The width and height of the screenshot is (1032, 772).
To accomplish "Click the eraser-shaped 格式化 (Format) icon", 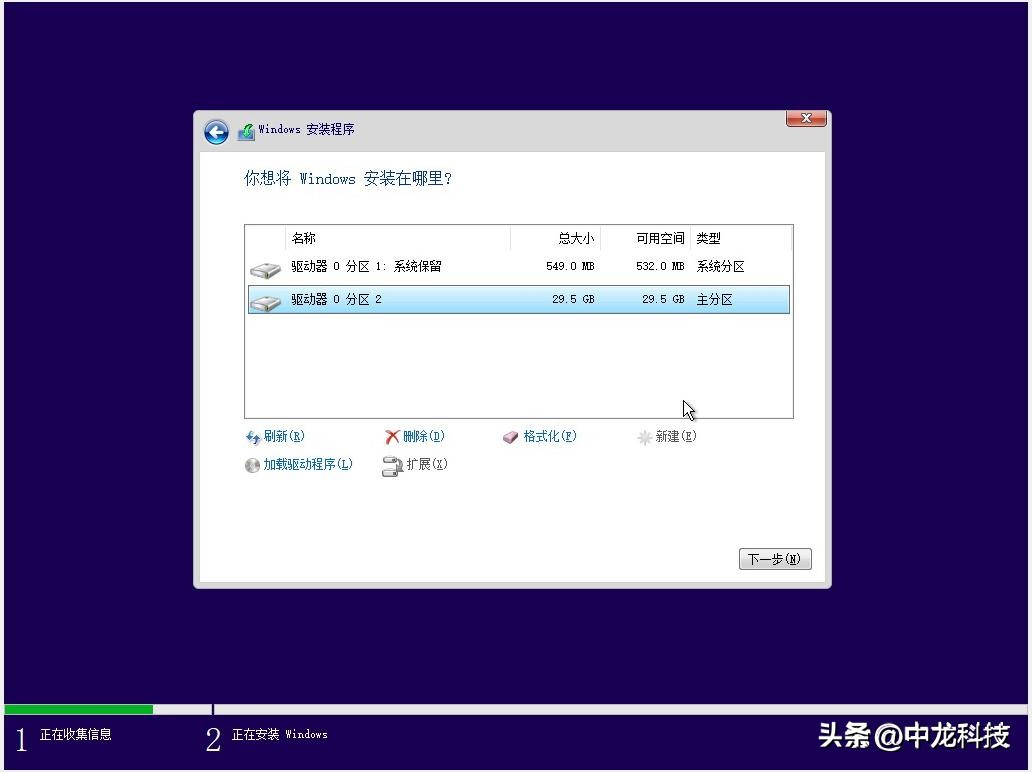I will point(510,436).
